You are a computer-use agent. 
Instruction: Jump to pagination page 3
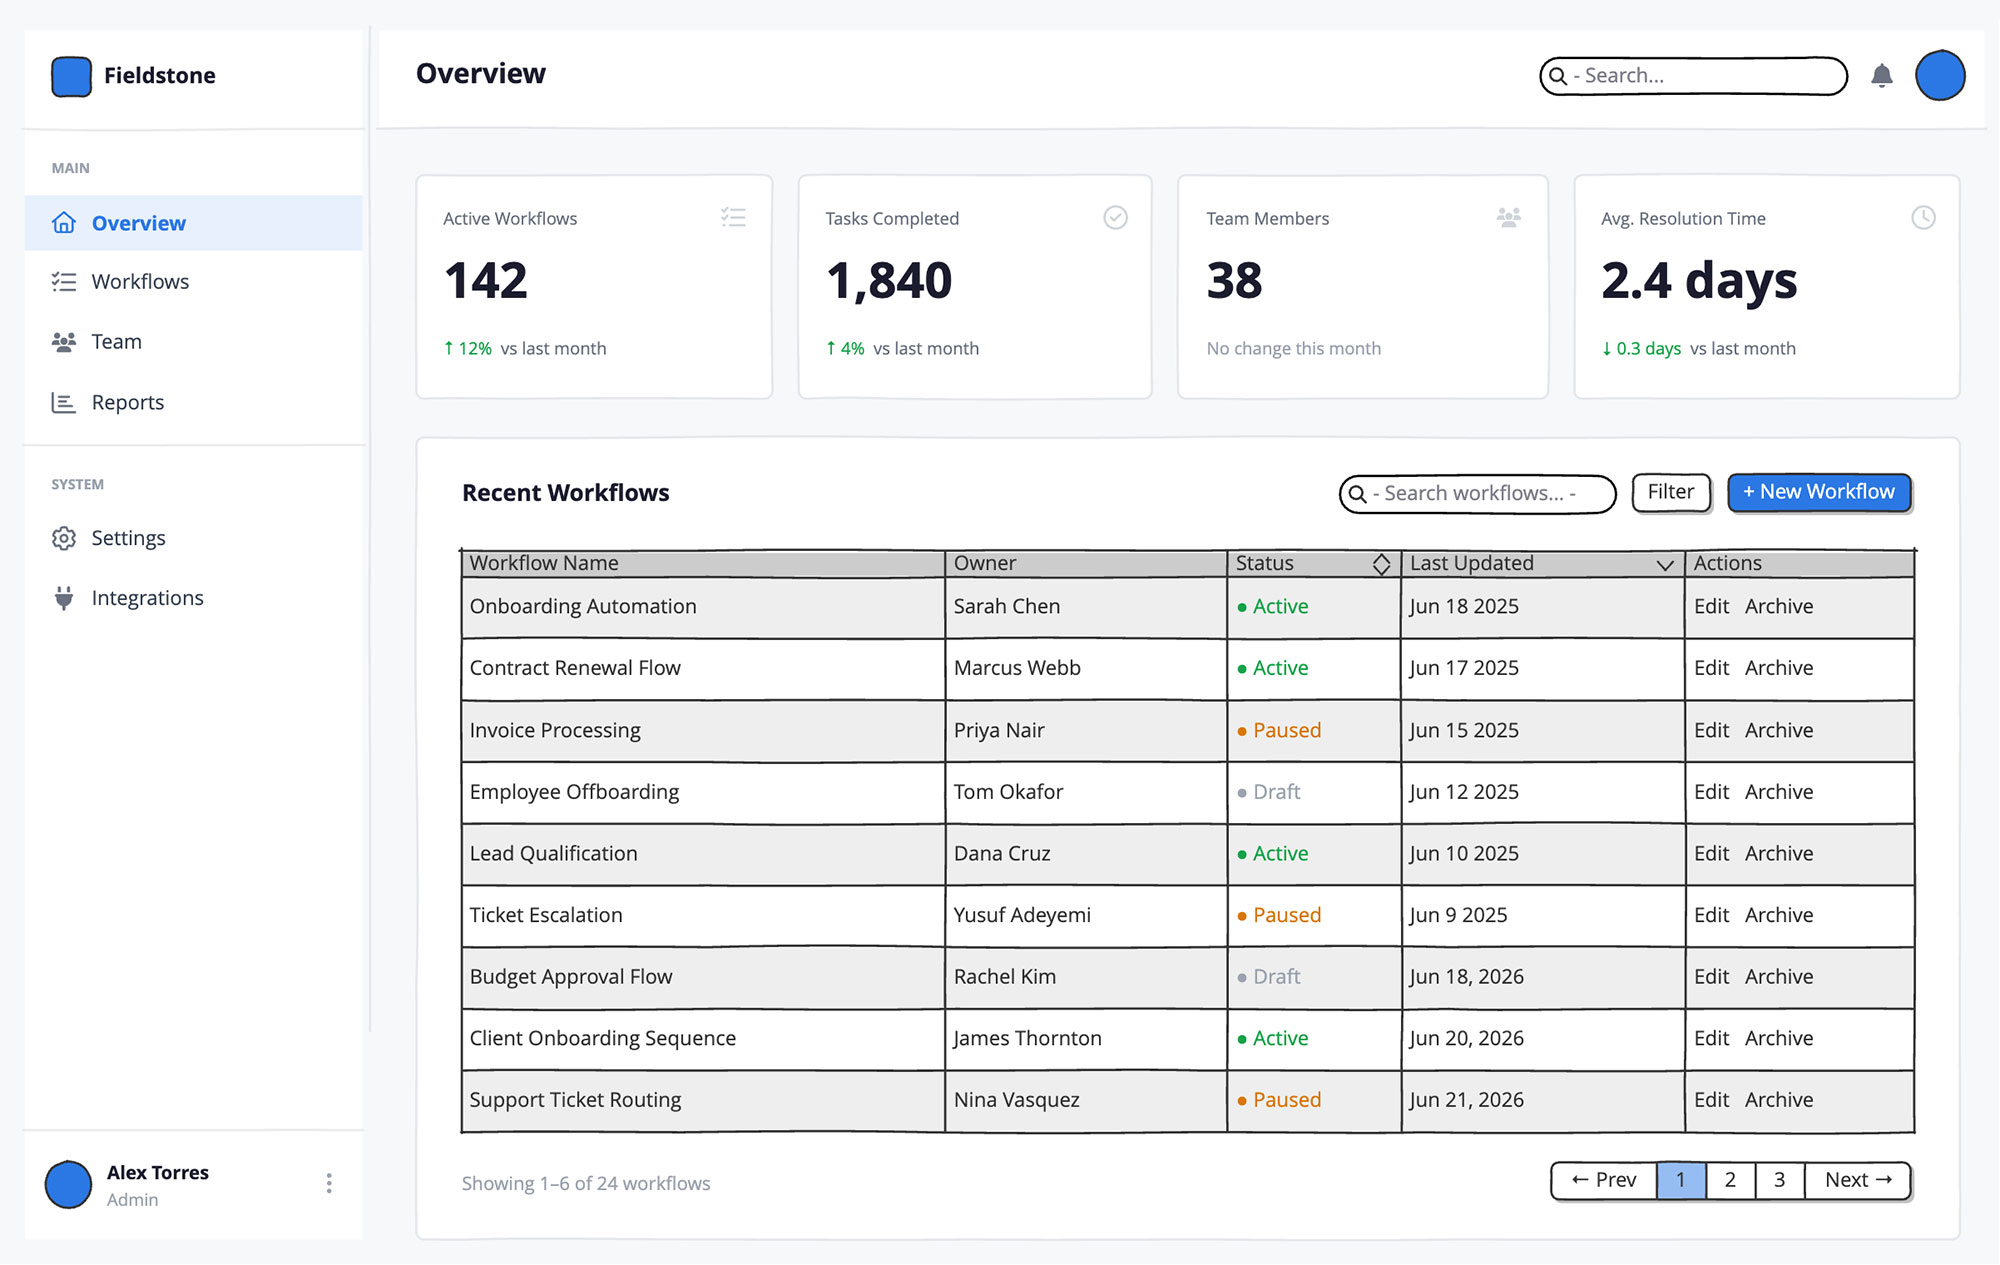point(1780,1180)
